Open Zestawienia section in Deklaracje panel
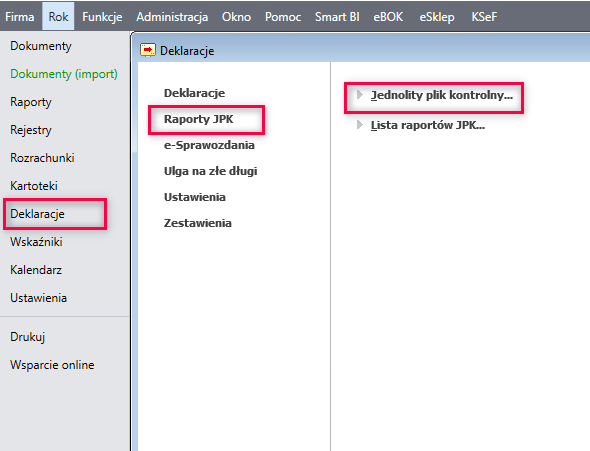This screenshot has height=451, width=590. pos(198,223)
